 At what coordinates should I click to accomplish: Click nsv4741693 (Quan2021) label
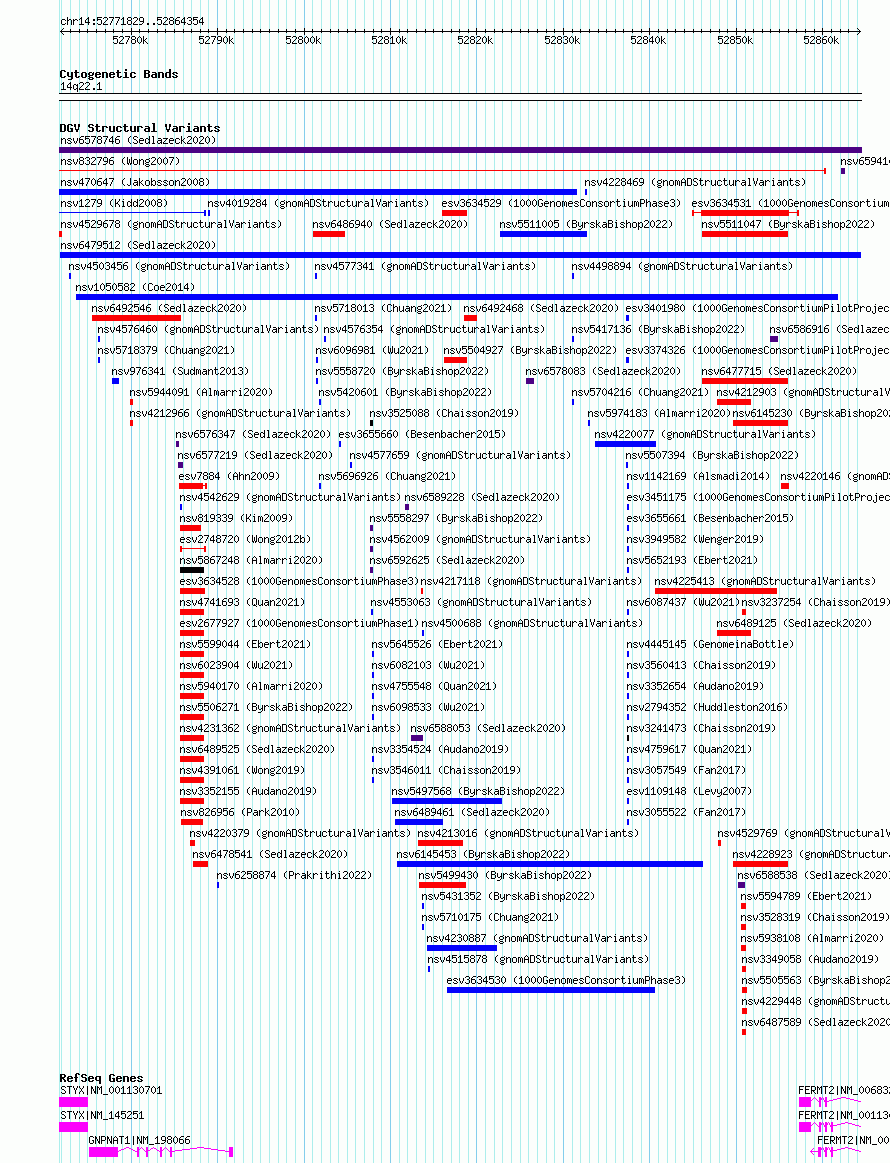(243, 602)
